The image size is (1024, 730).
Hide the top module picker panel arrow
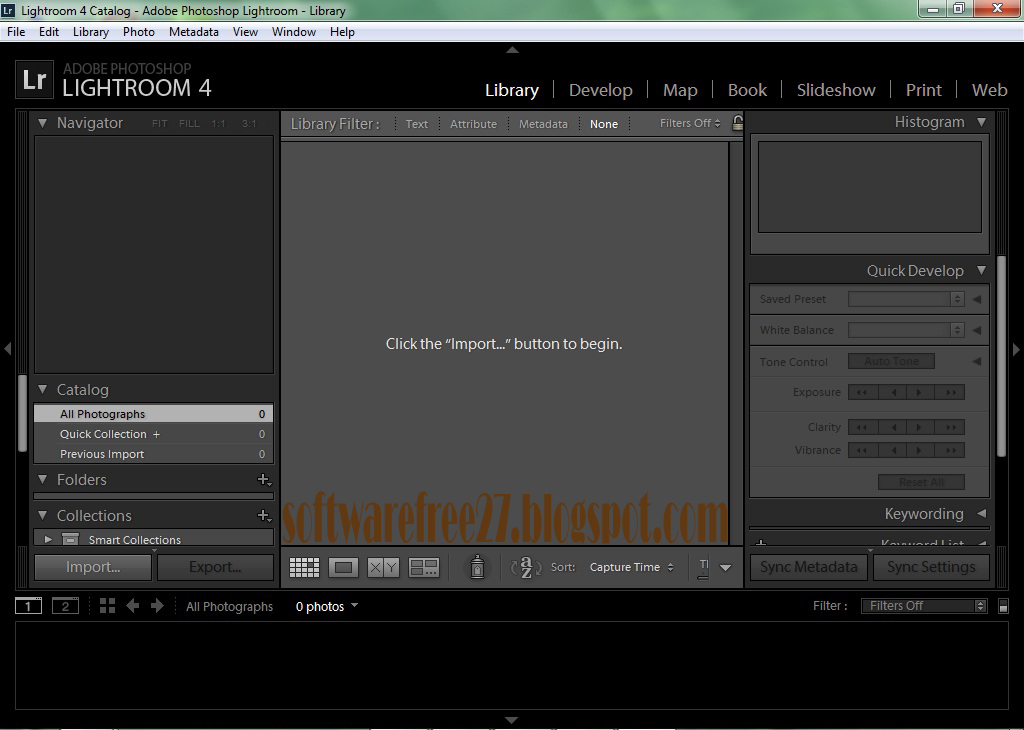(513, 50)
